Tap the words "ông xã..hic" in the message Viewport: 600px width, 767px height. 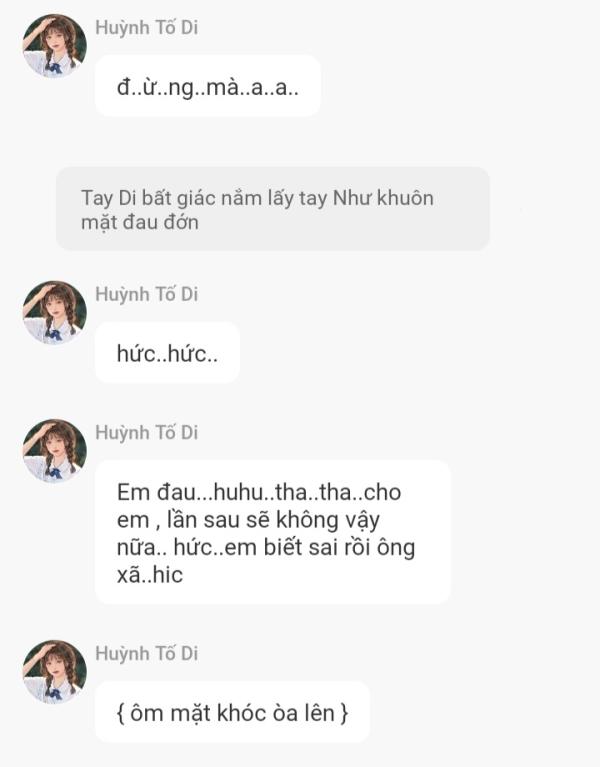(266, 561)
